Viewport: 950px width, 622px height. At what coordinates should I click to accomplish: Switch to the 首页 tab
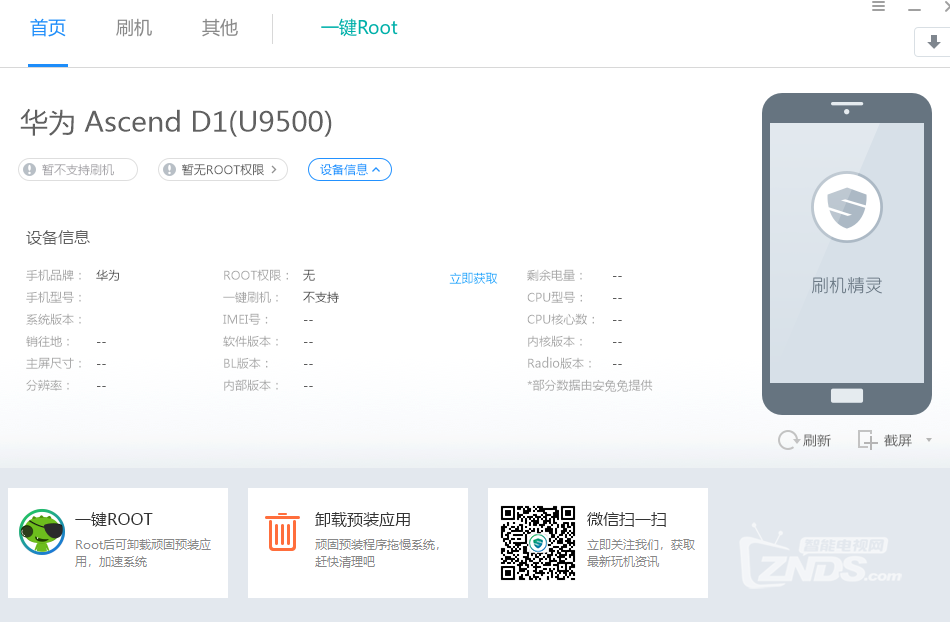pyautogui.click(x=48, y=28)
